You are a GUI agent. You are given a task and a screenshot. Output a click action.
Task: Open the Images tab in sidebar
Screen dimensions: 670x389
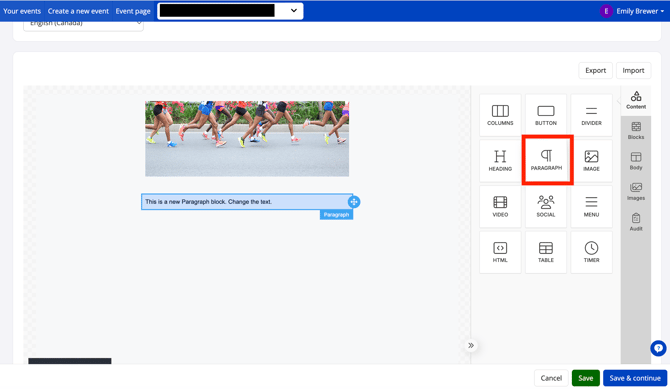click(636, 192)
